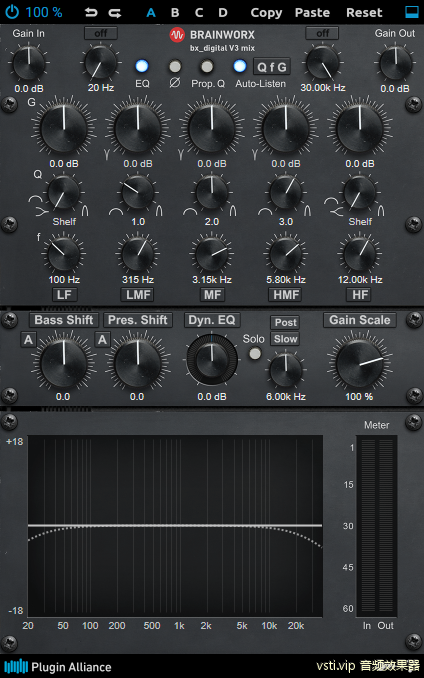This screenshot has height=678, width=424.
Task: Toggle the A button beside Pres. Shift
Action: pos(102,340)
